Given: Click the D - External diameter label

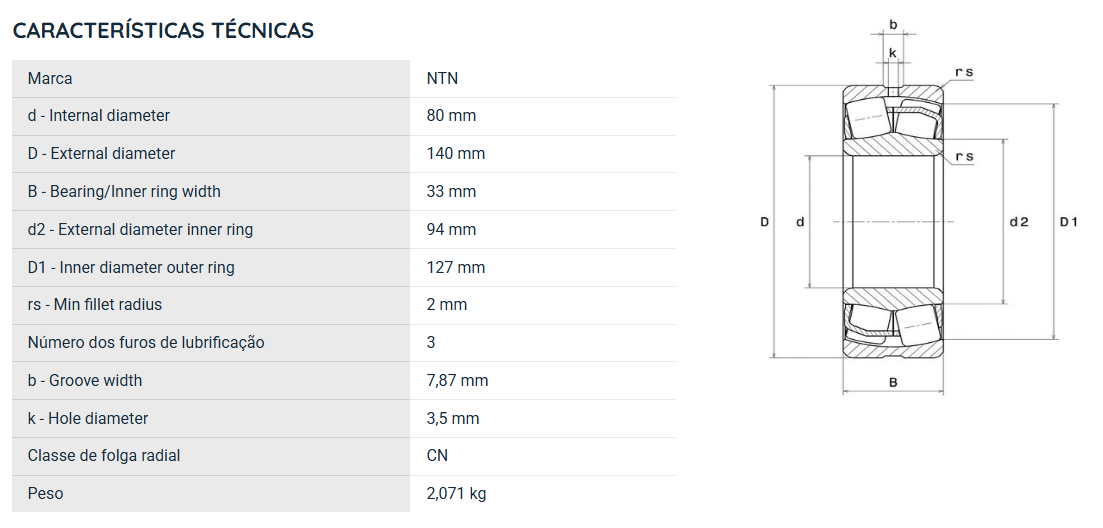Looking at the screenshot, I should 101,153.
